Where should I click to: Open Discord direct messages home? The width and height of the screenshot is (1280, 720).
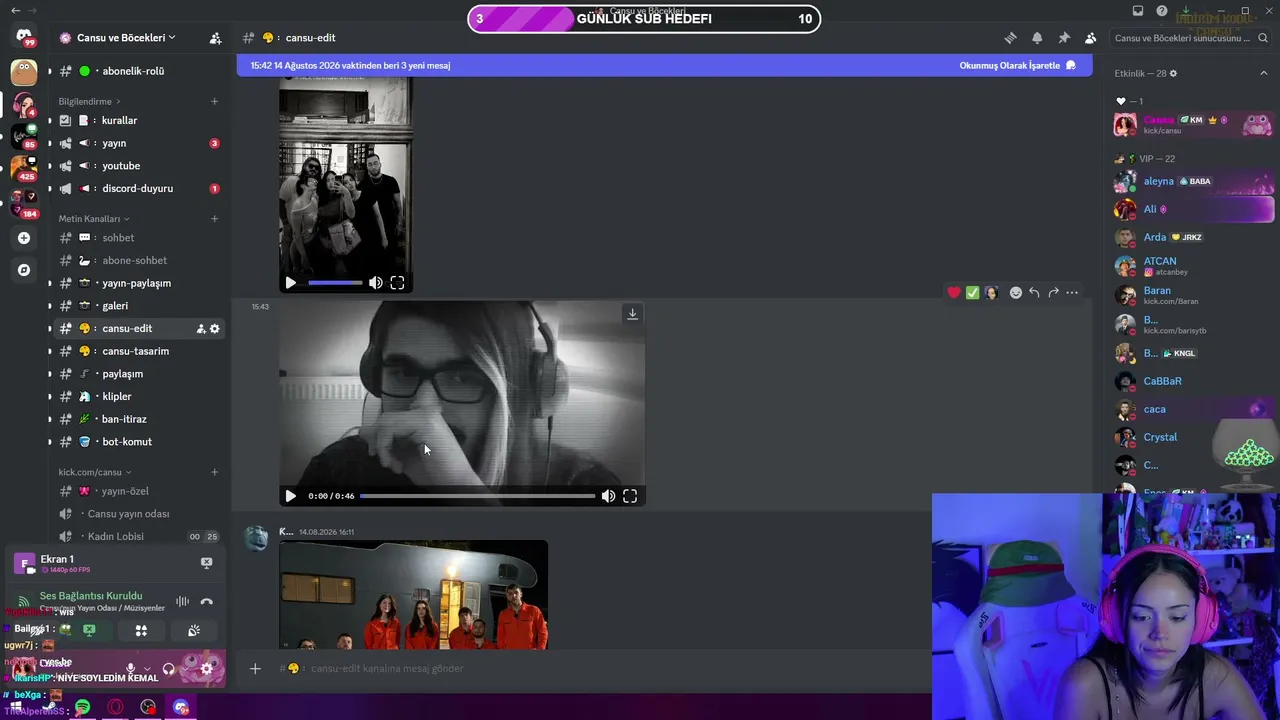tap(24, 37)
